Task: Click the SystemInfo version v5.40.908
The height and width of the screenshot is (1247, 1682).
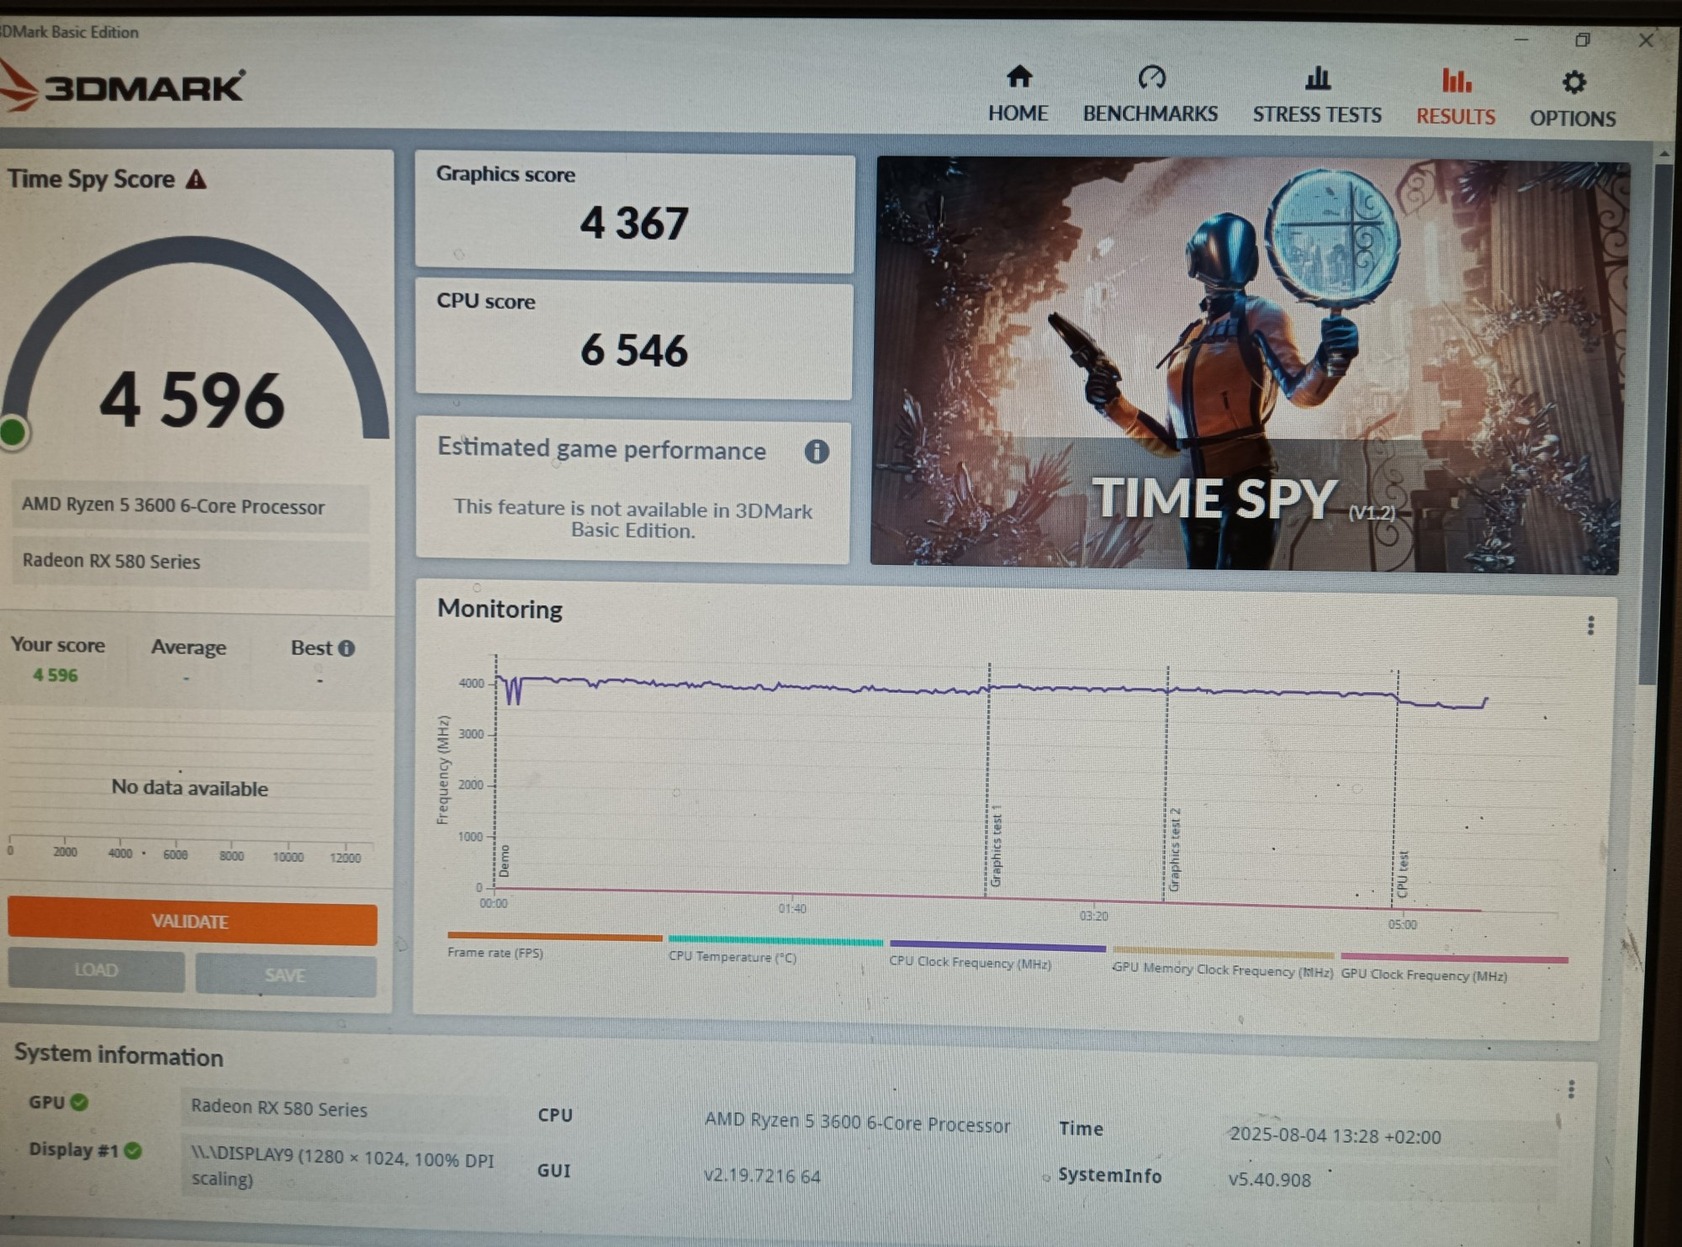Action: pos(1269,1180)
